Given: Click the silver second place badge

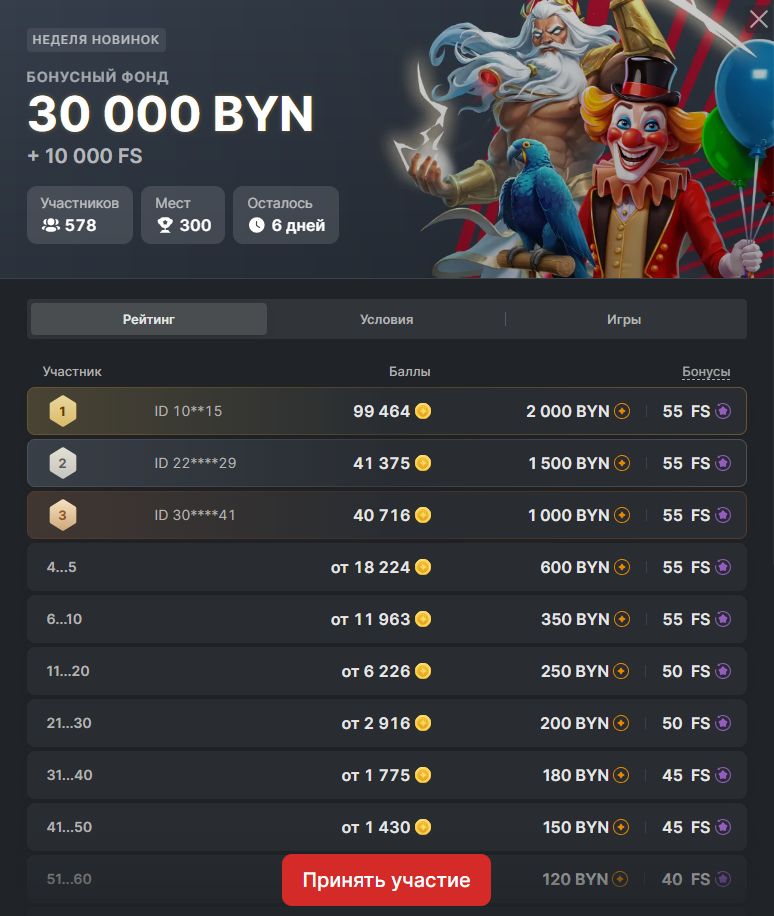Looking at the screenshot, I should tap(63, 463).
